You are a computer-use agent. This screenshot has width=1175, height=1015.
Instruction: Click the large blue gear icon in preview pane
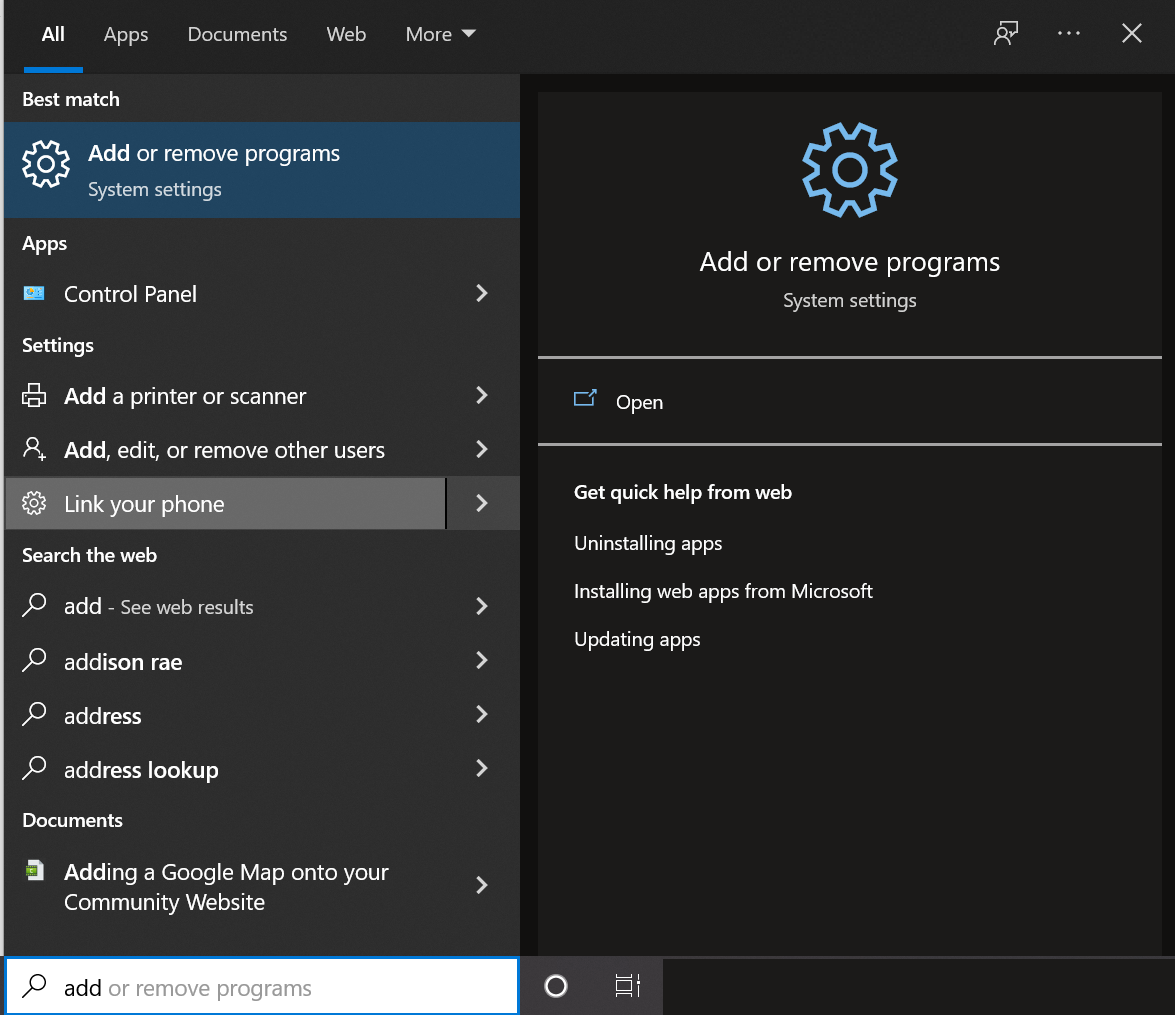850,170
